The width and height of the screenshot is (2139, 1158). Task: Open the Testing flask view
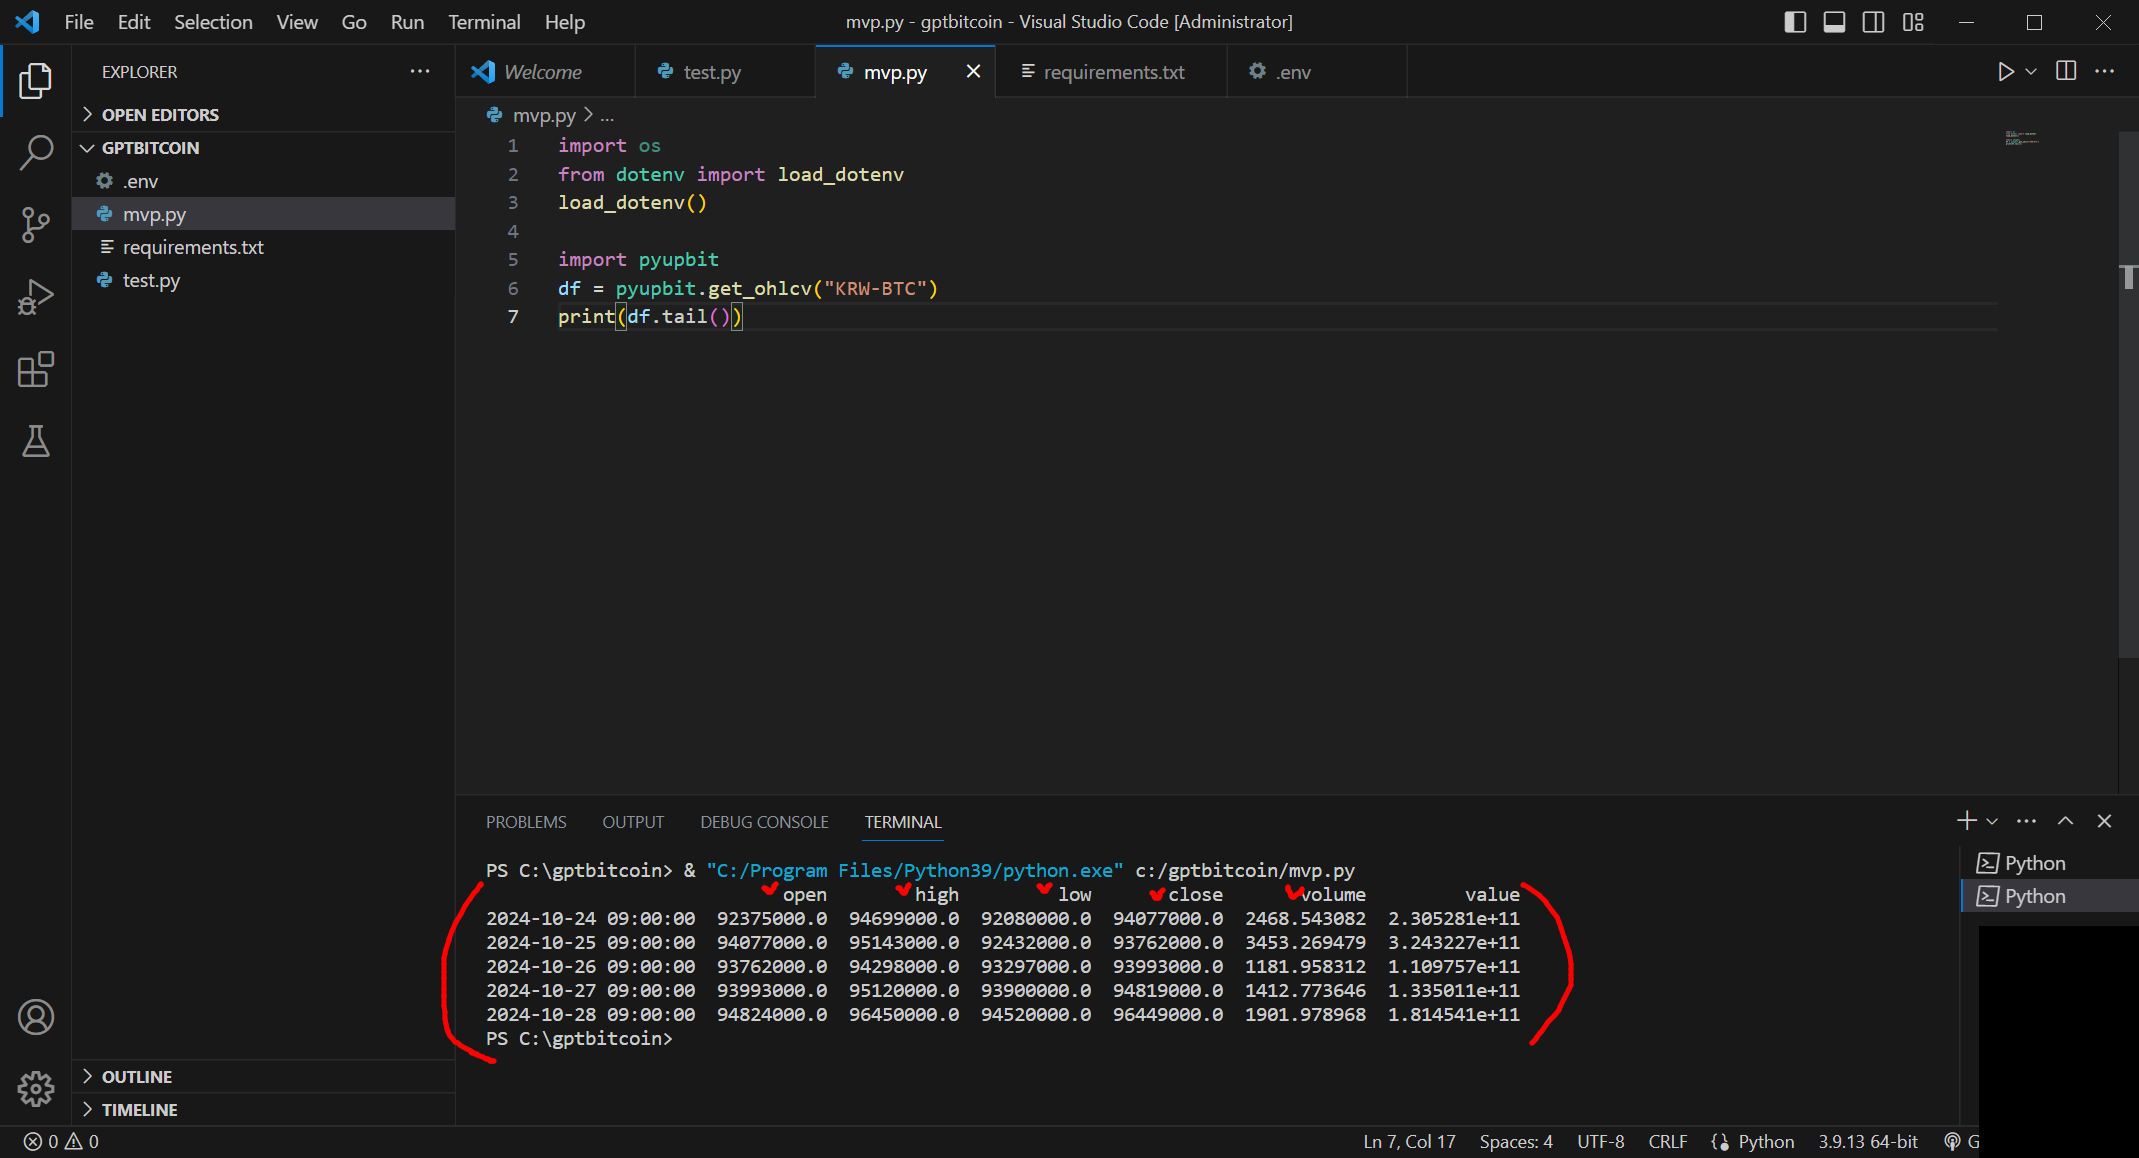[x=36, y=441]
